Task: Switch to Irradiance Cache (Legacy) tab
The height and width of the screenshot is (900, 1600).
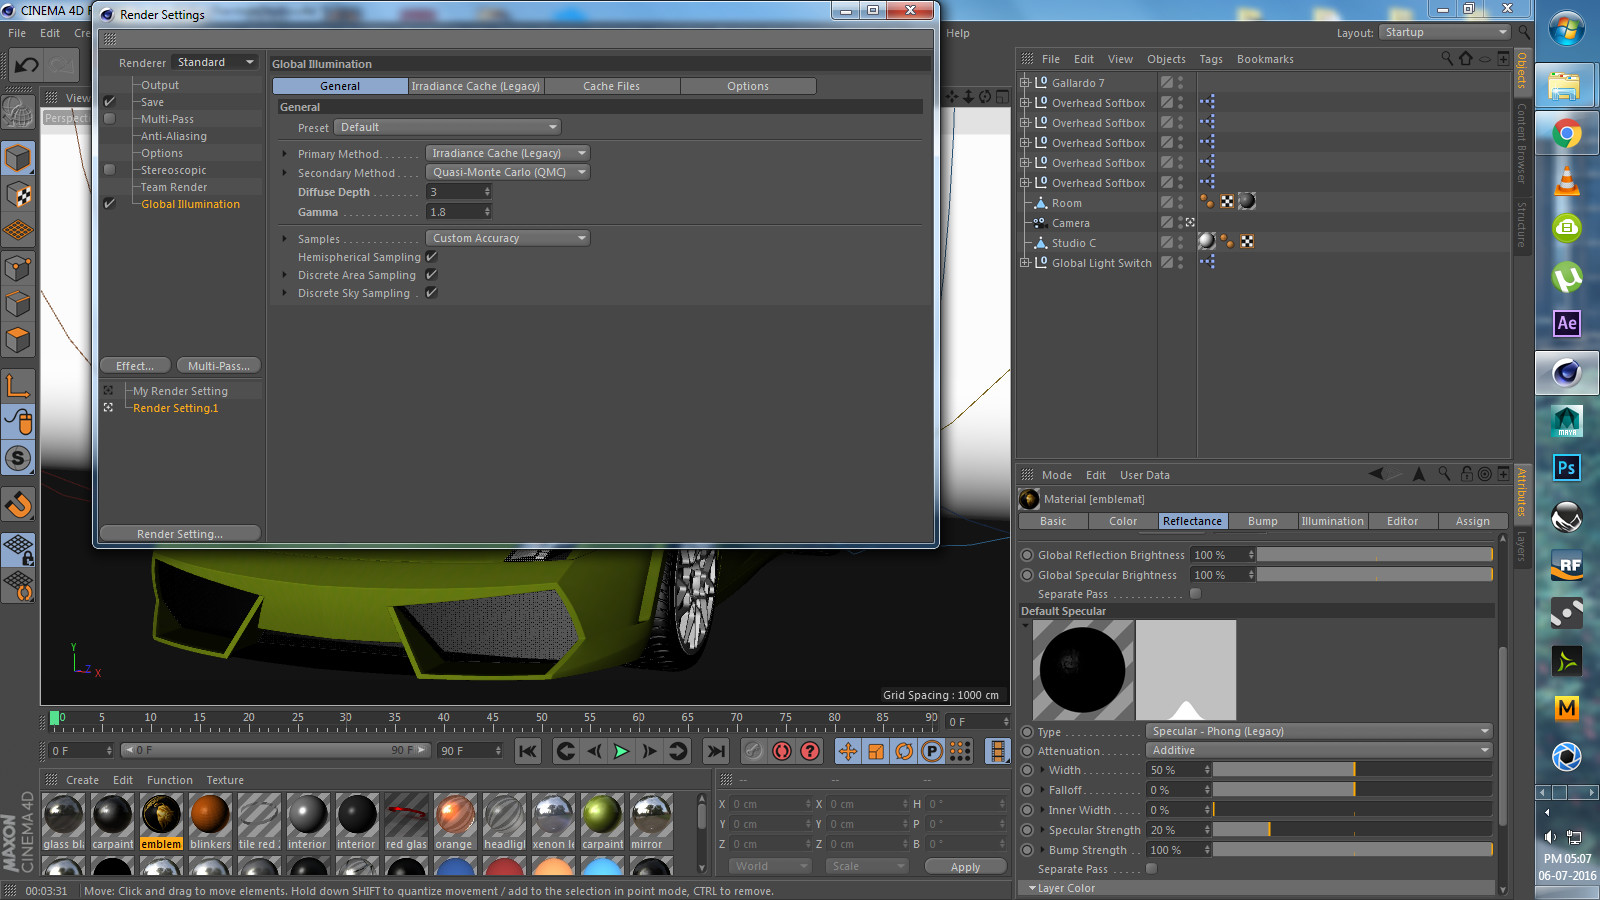Action: coord(476,86)
